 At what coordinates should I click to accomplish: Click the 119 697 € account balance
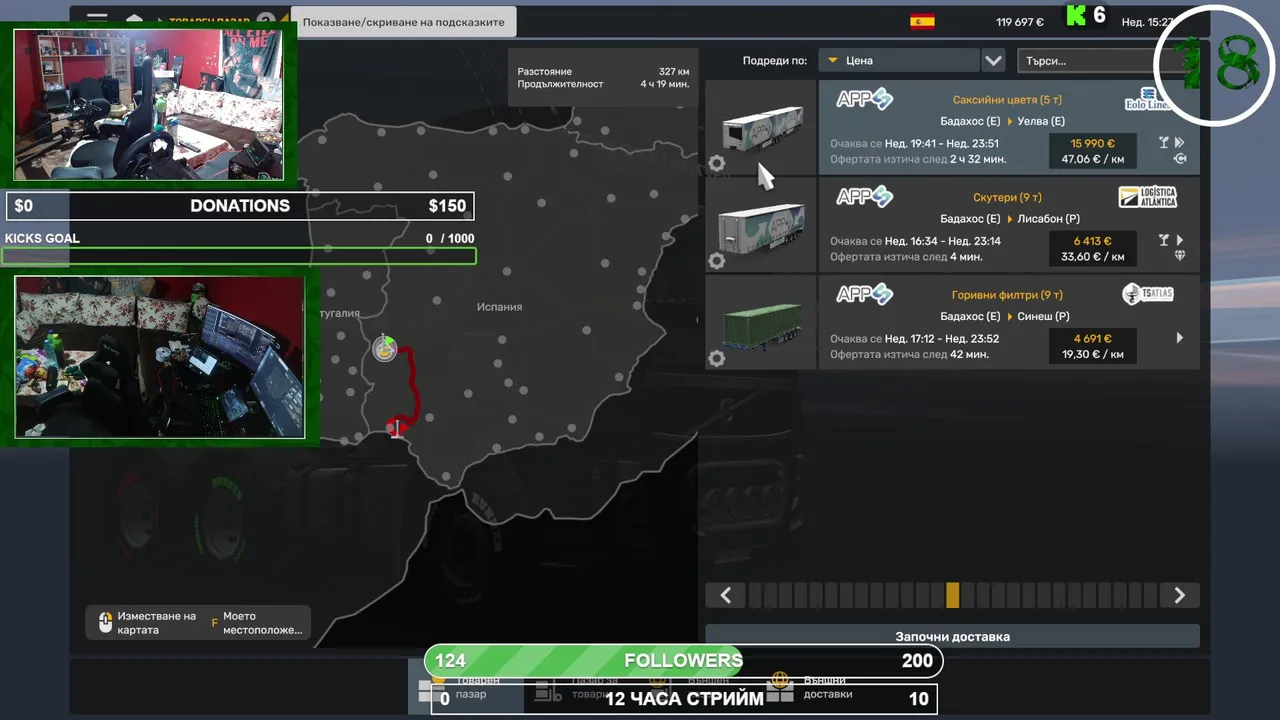point(1020,22)
